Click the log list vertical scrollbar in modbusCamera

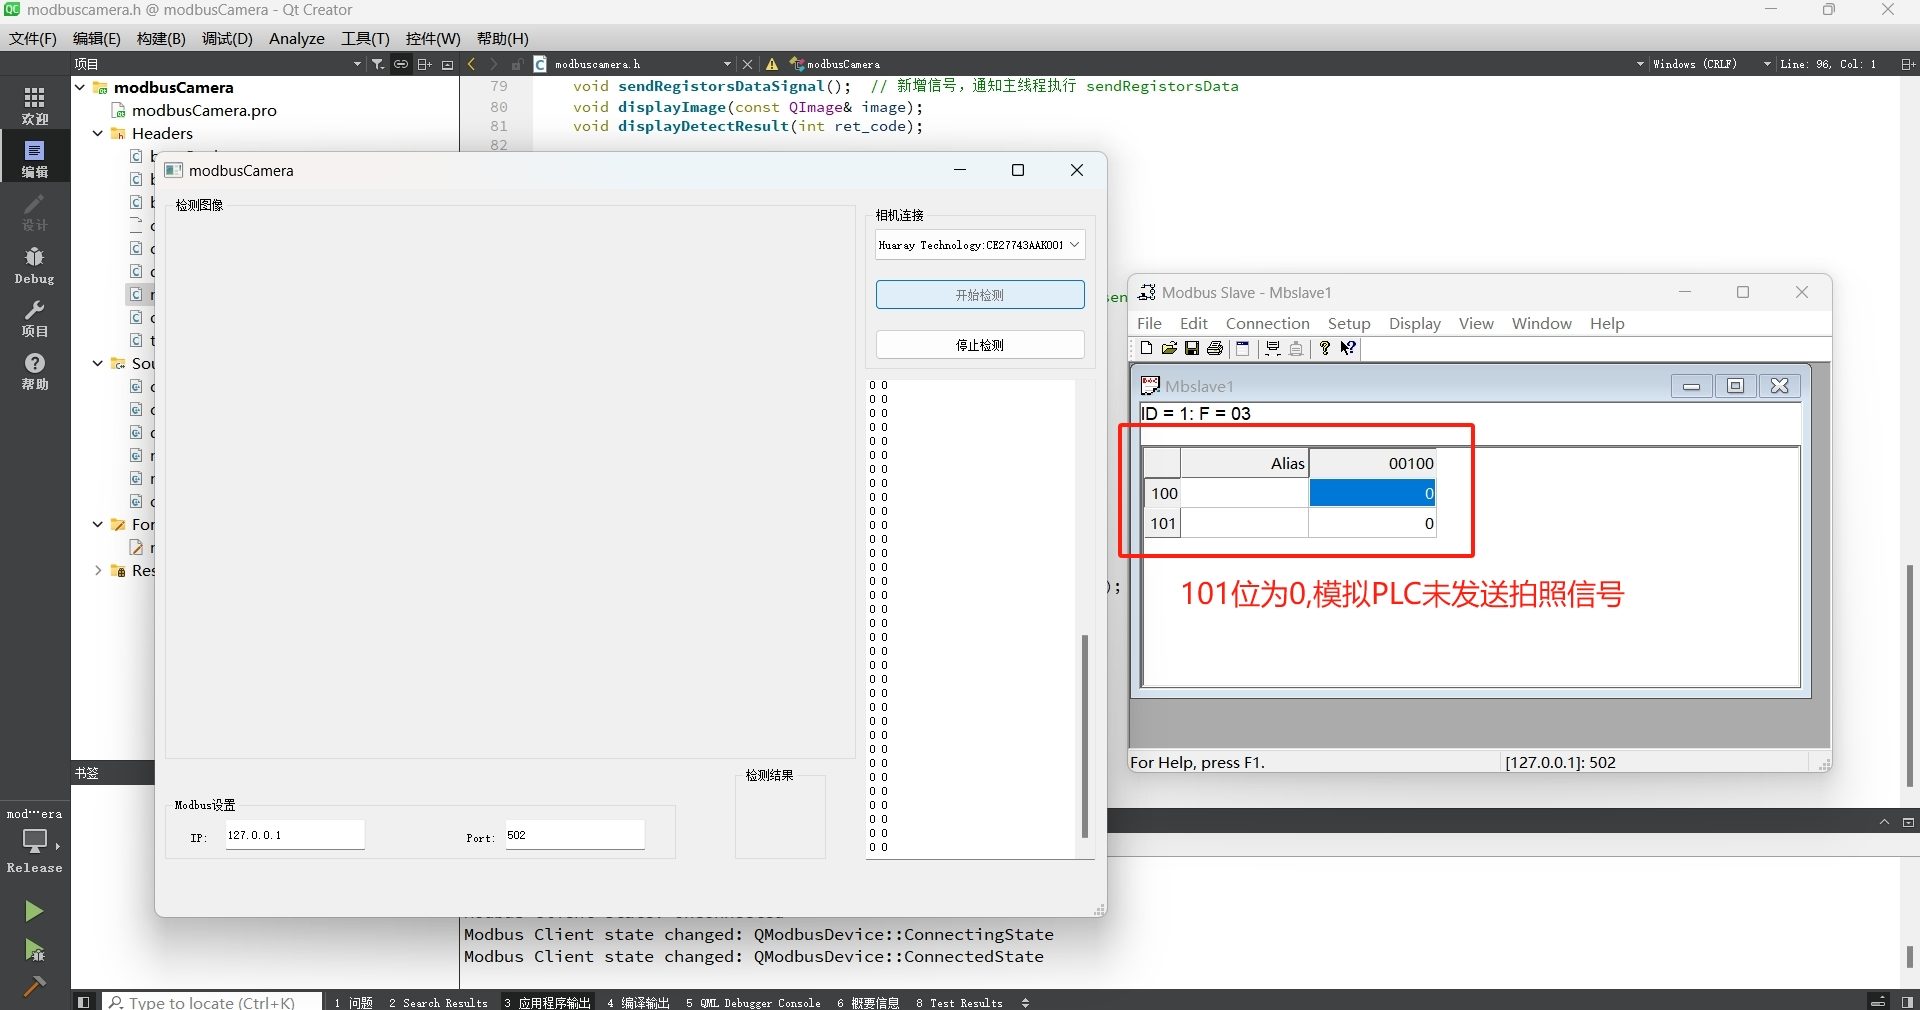point(1085,736)
